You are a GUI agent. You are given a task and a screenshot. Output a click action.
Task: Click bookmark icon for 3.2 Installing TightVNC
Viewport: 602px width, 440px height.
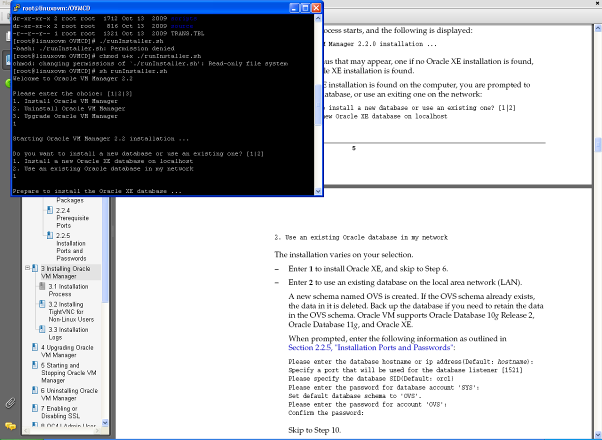pos(42,304)
